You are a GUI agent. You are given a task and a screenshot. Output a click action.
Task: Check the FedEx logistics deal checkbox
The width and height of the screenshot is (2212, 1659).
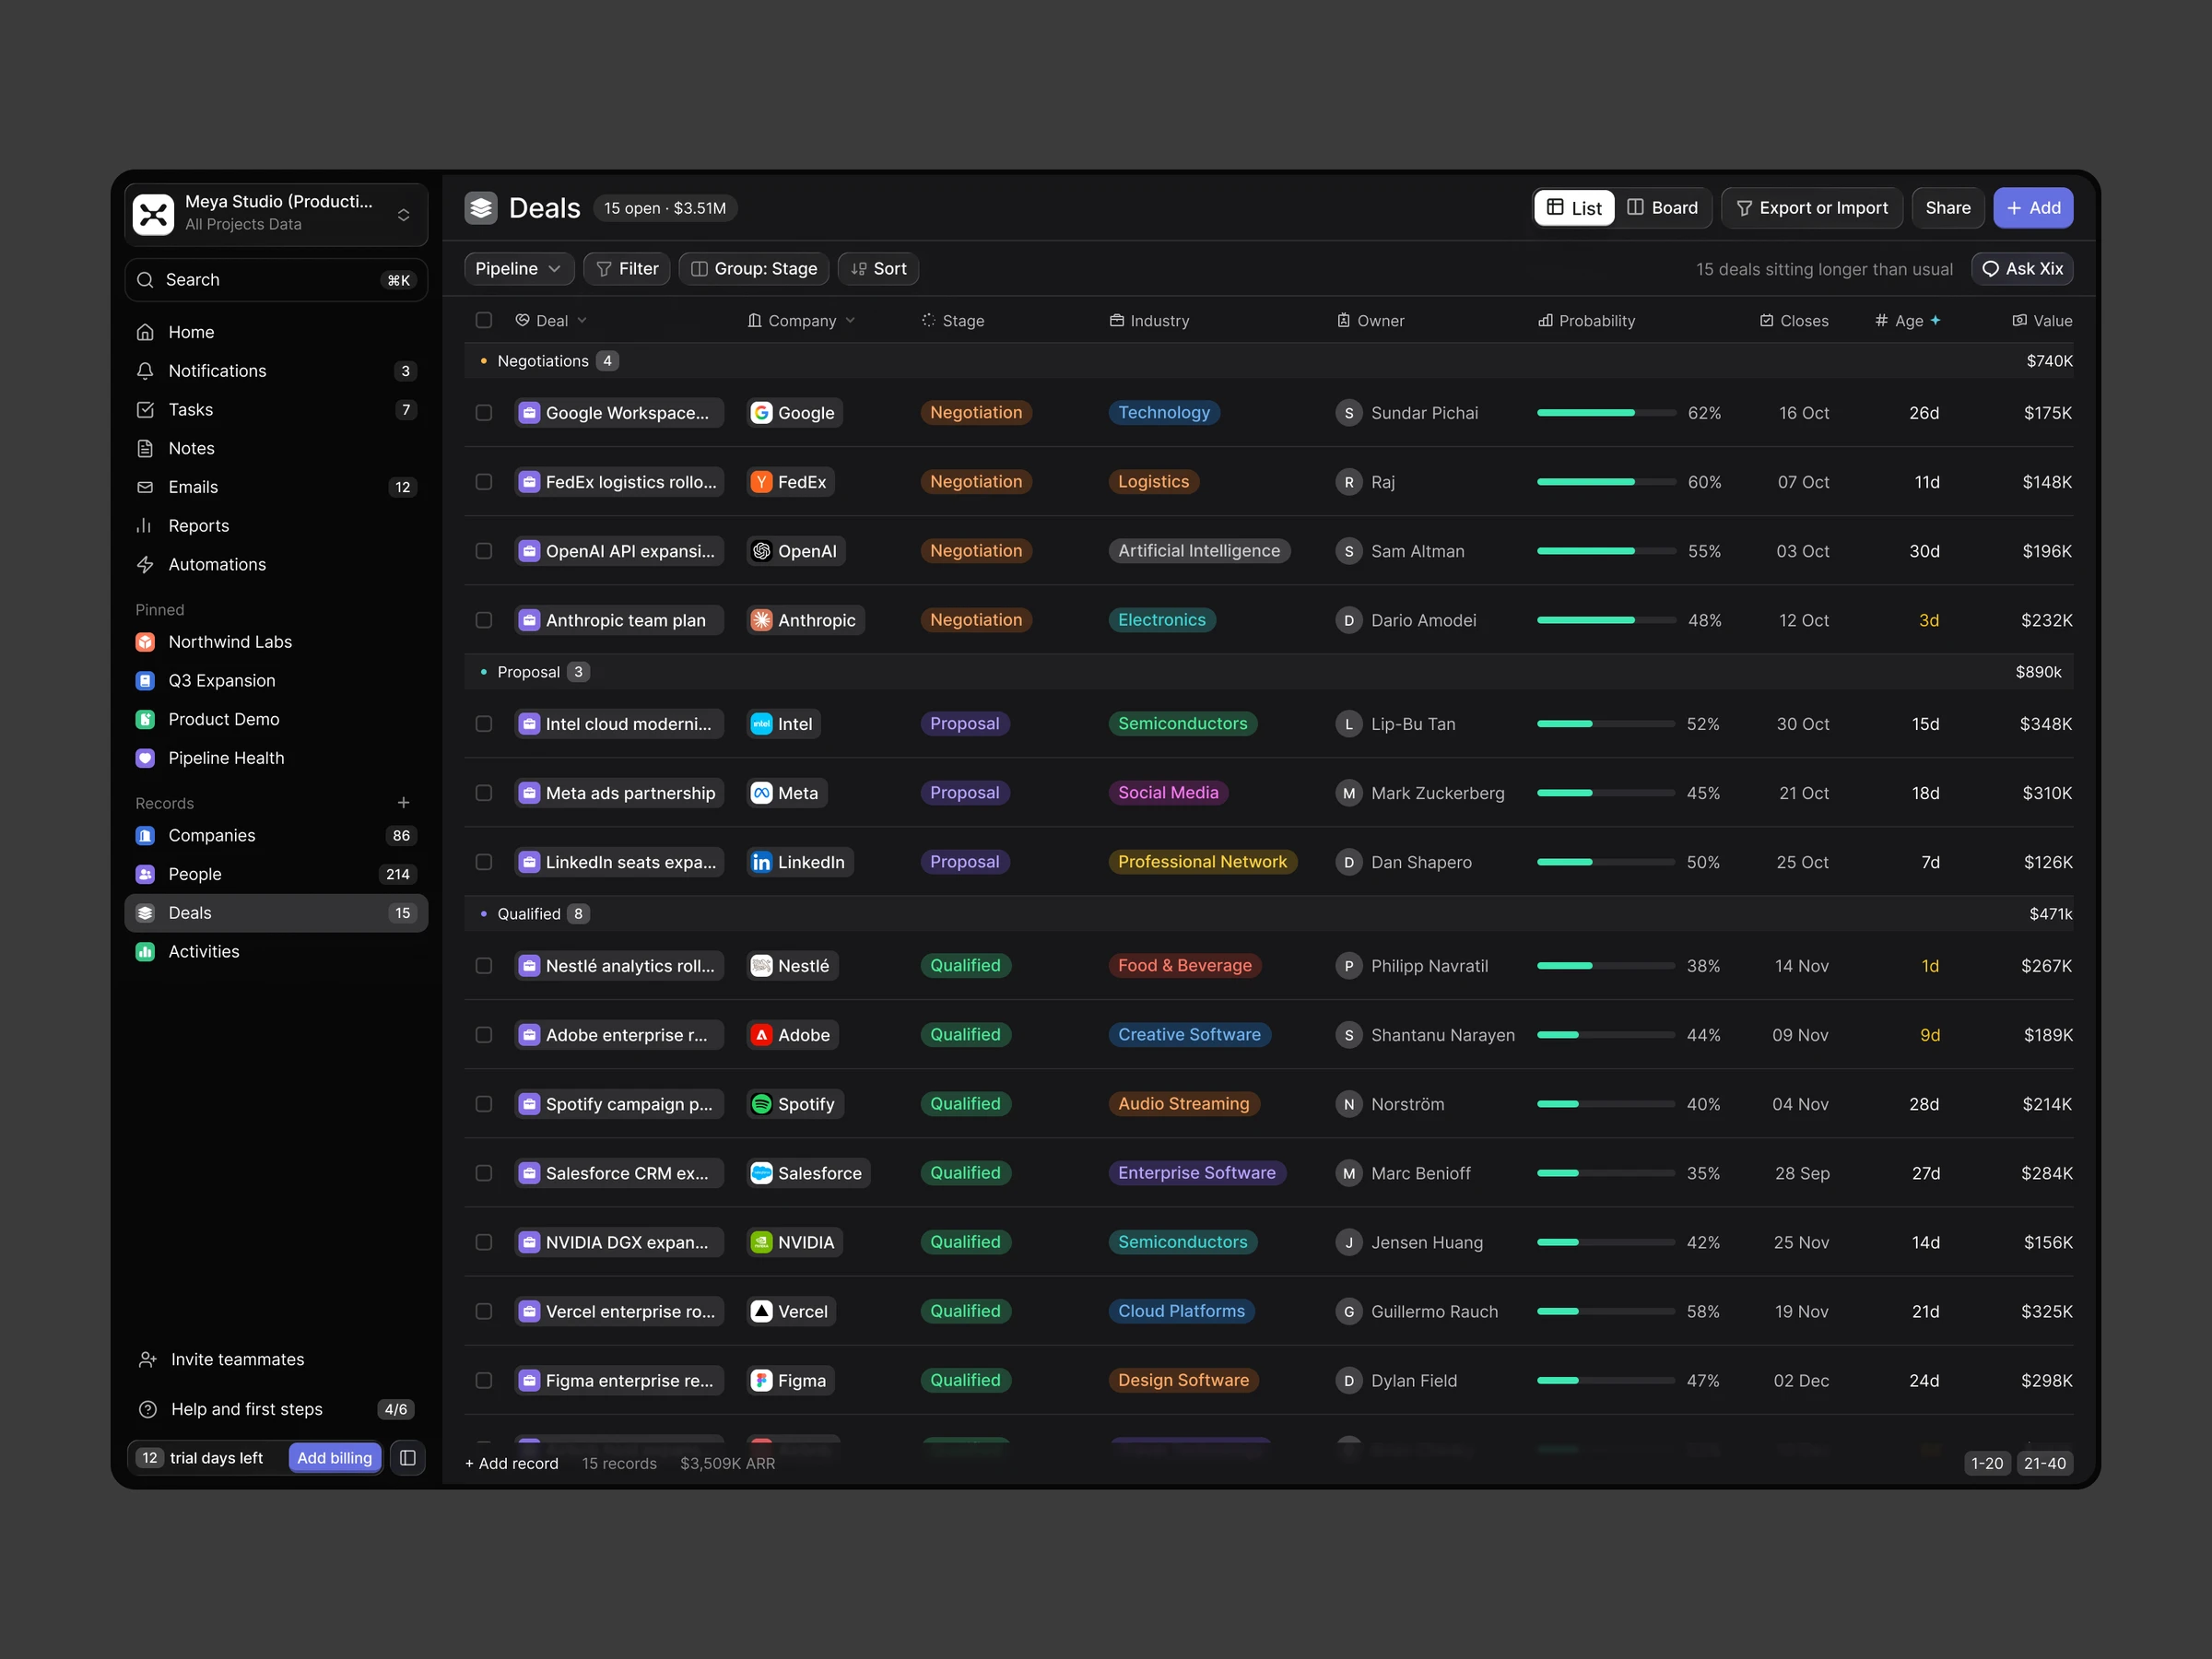[484, 482]
